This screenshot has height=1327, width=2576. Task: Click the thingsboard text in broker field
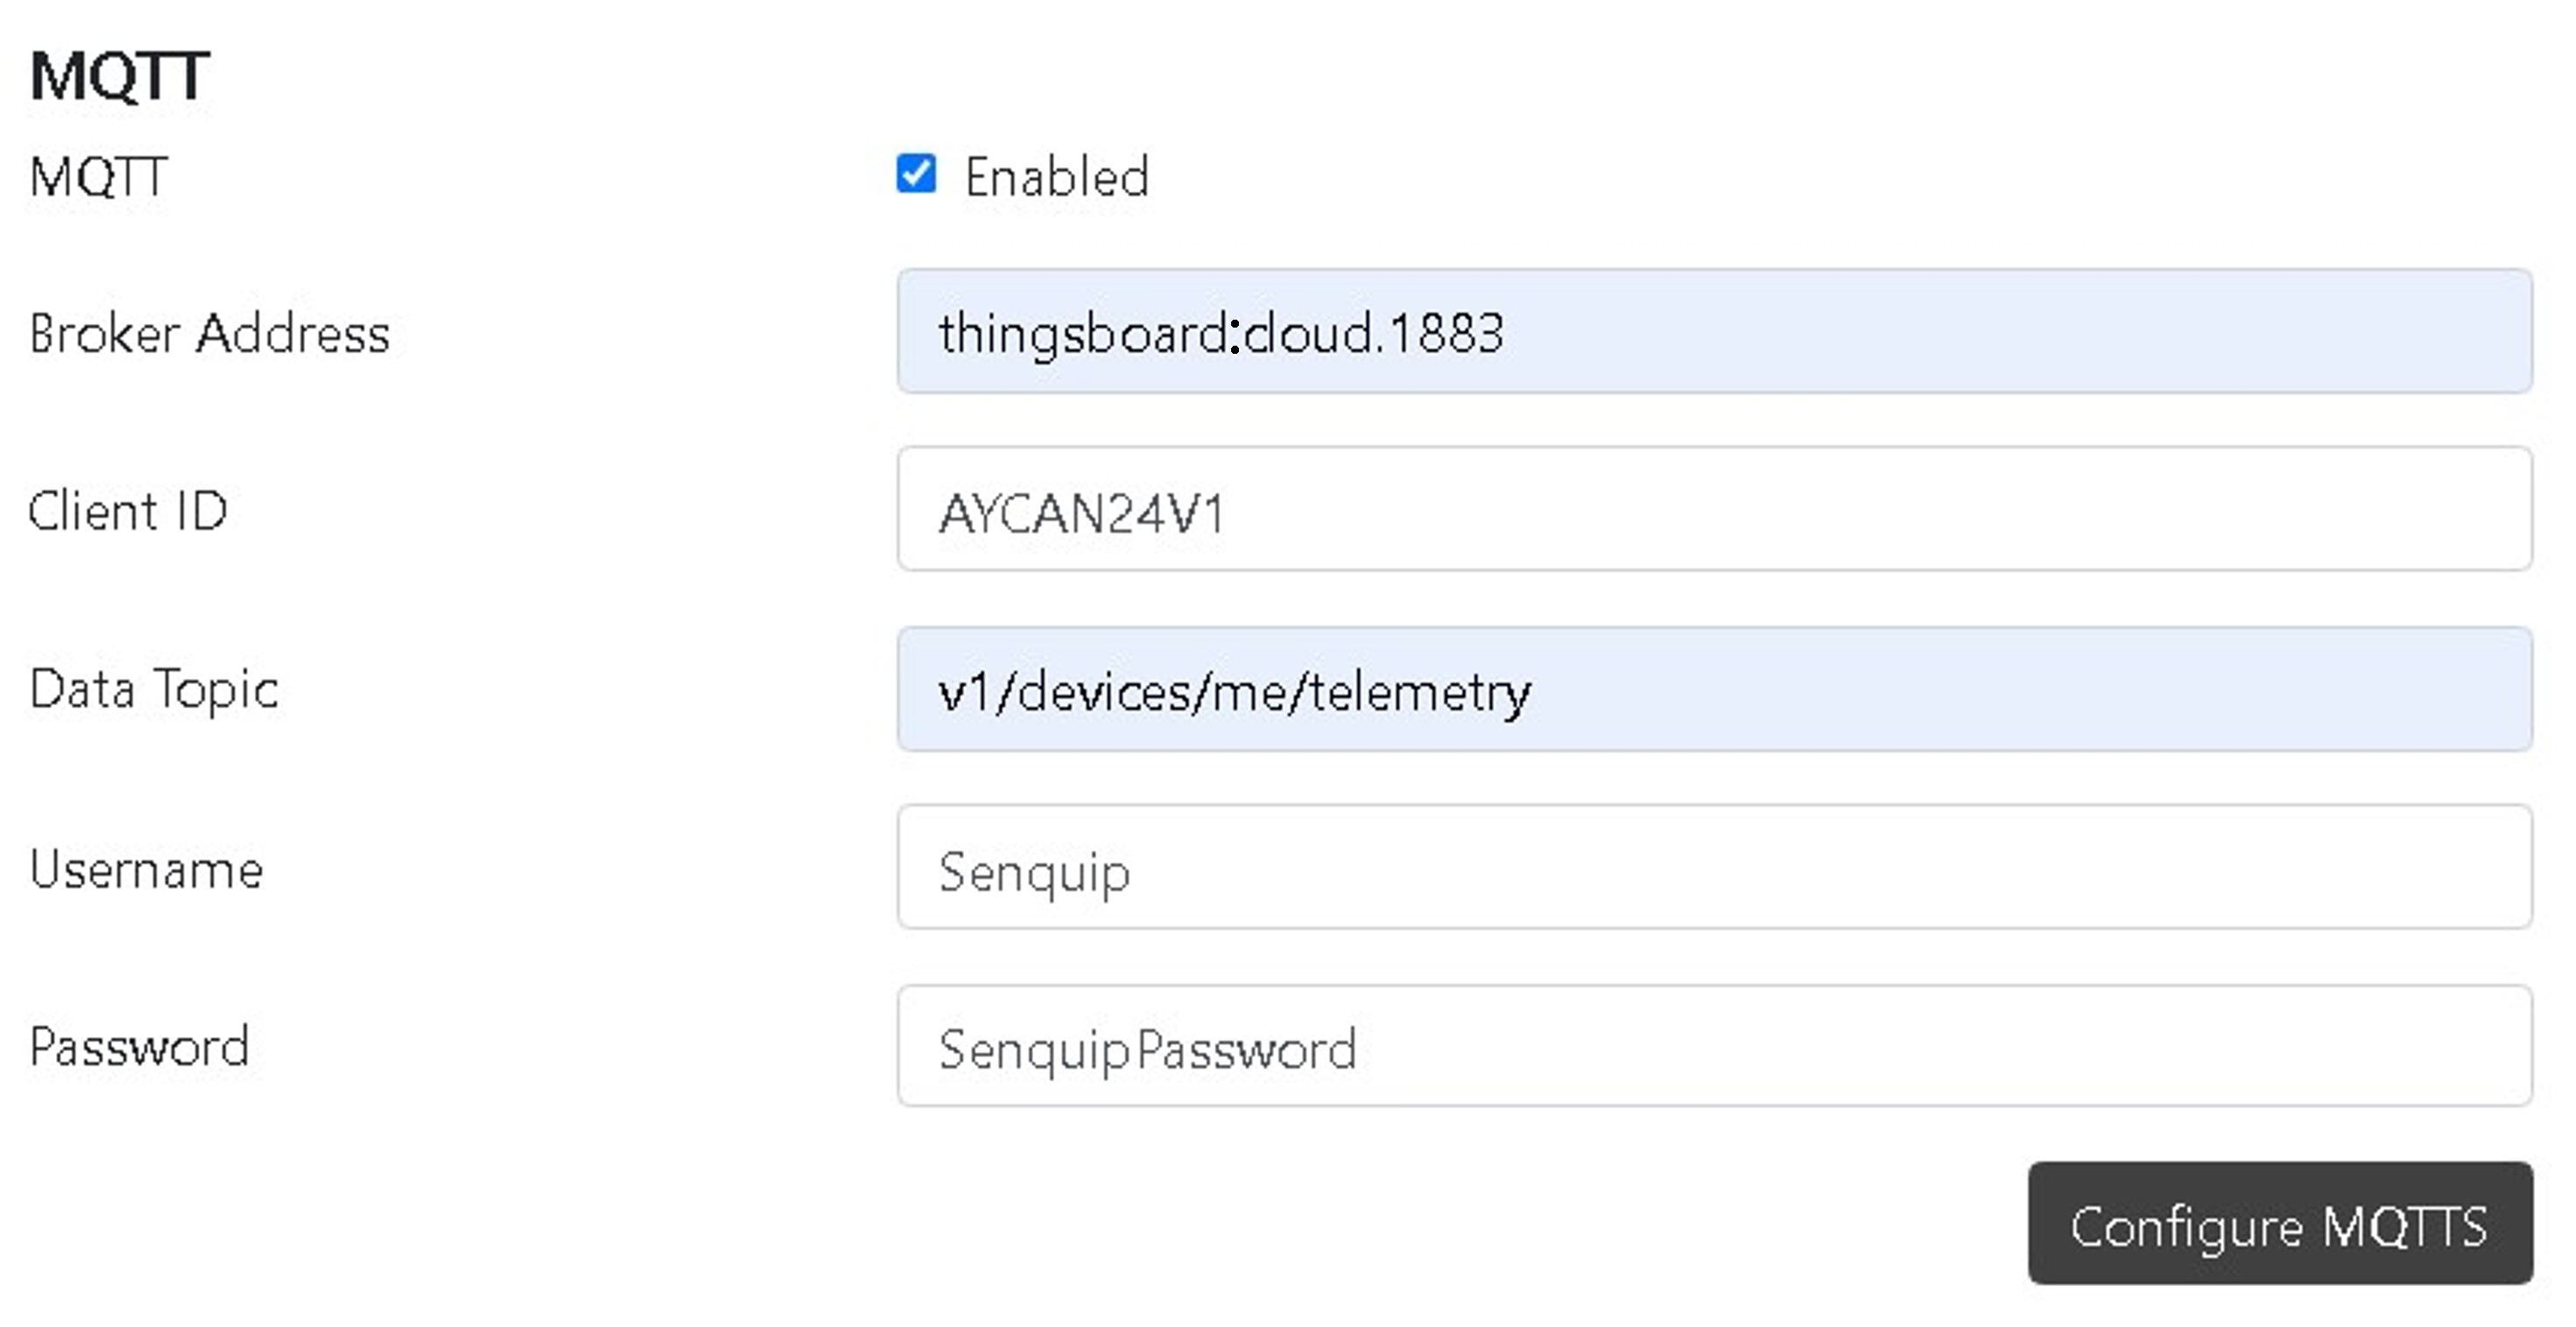1082,333
